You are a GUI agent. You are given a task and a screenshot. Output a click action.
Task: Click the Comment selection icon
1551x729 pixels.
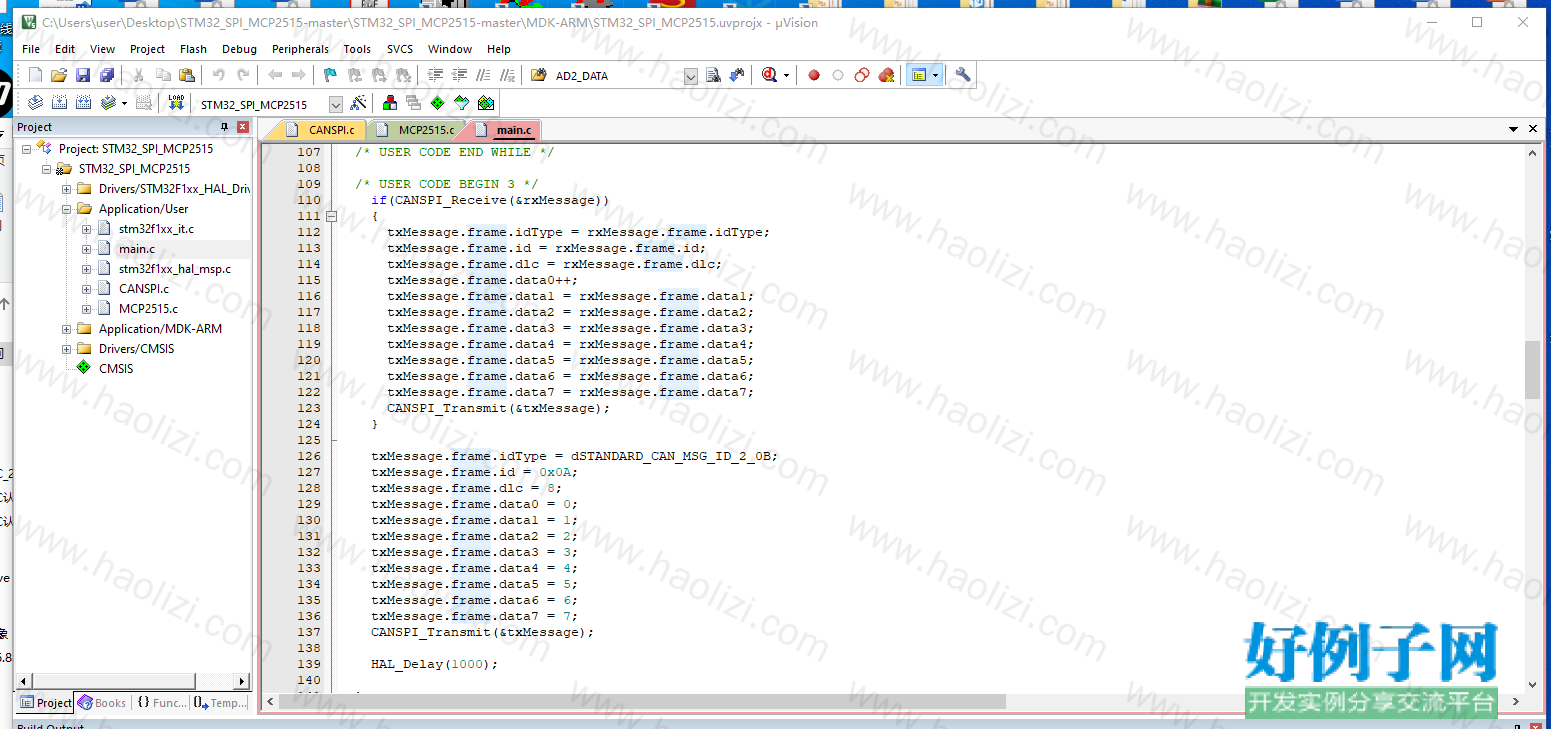483,75
